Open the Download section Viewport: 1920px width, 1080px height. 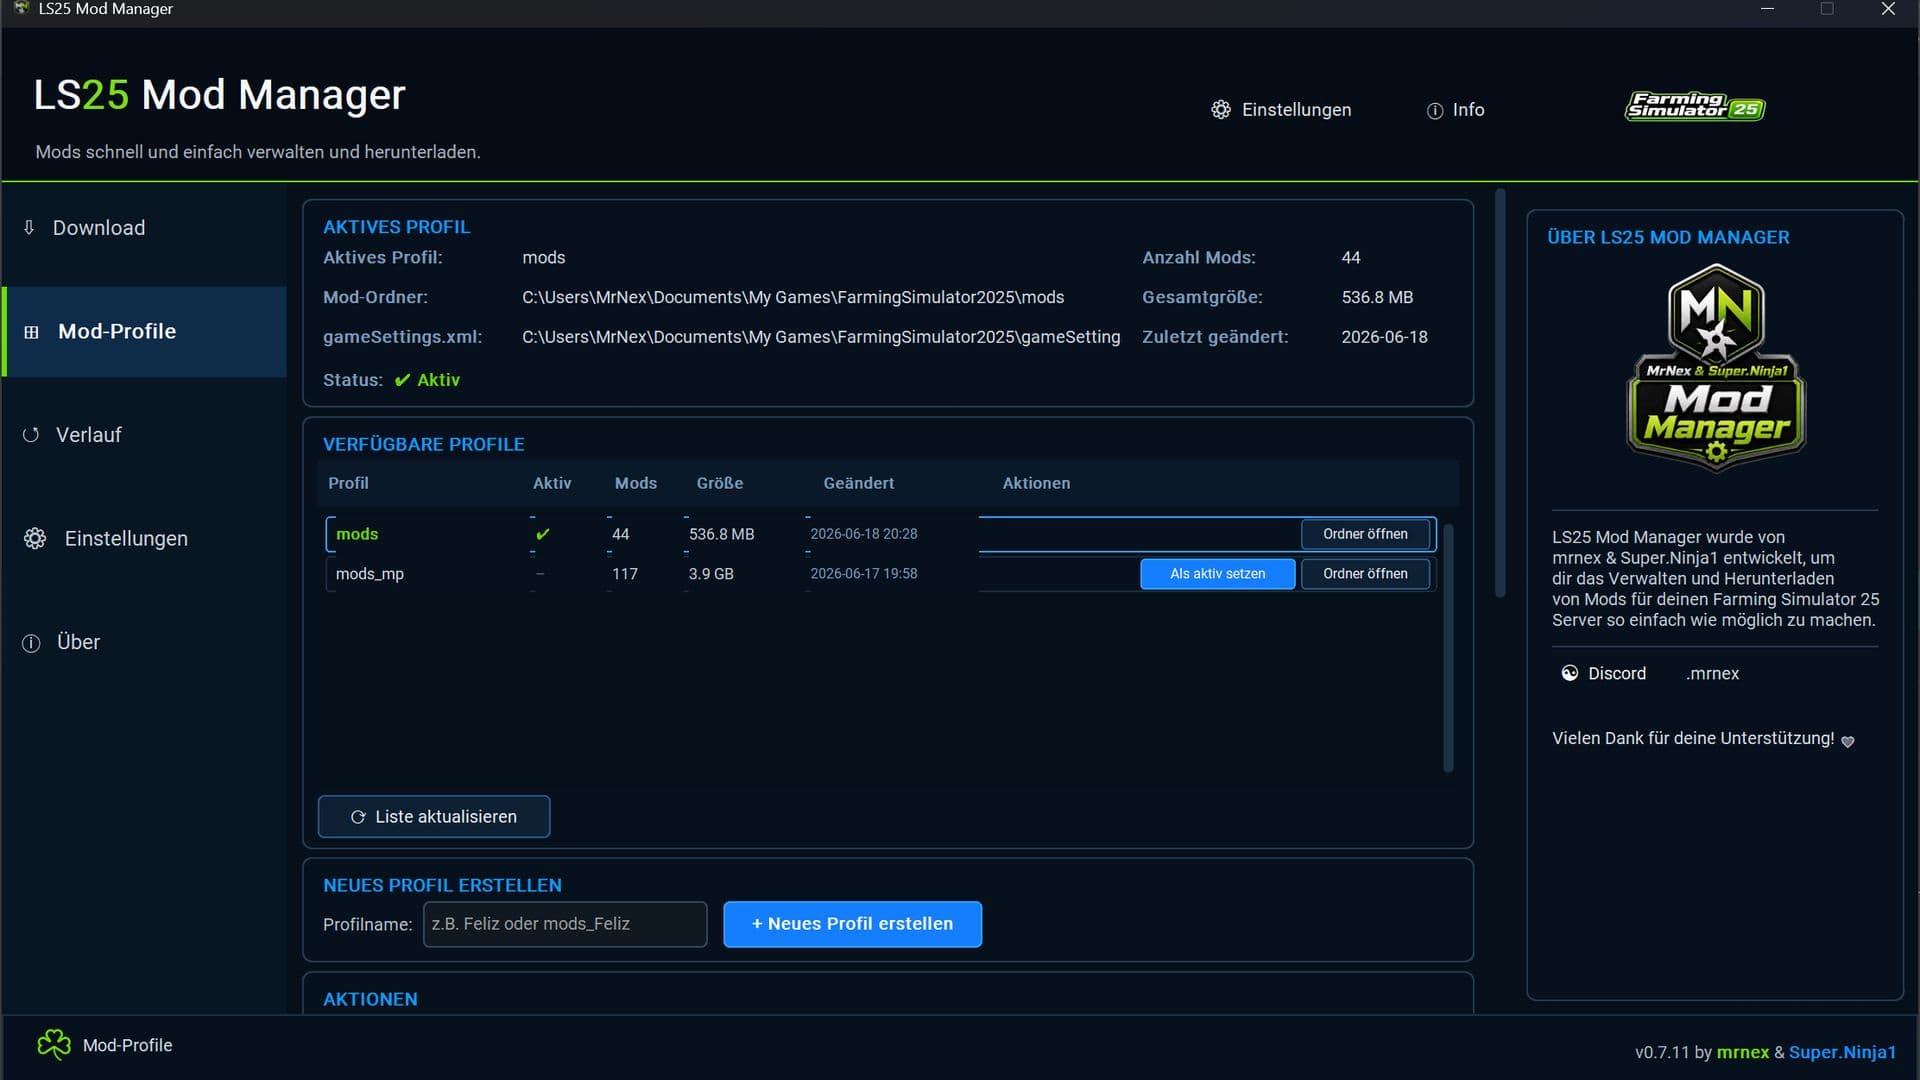click(144, 228)
